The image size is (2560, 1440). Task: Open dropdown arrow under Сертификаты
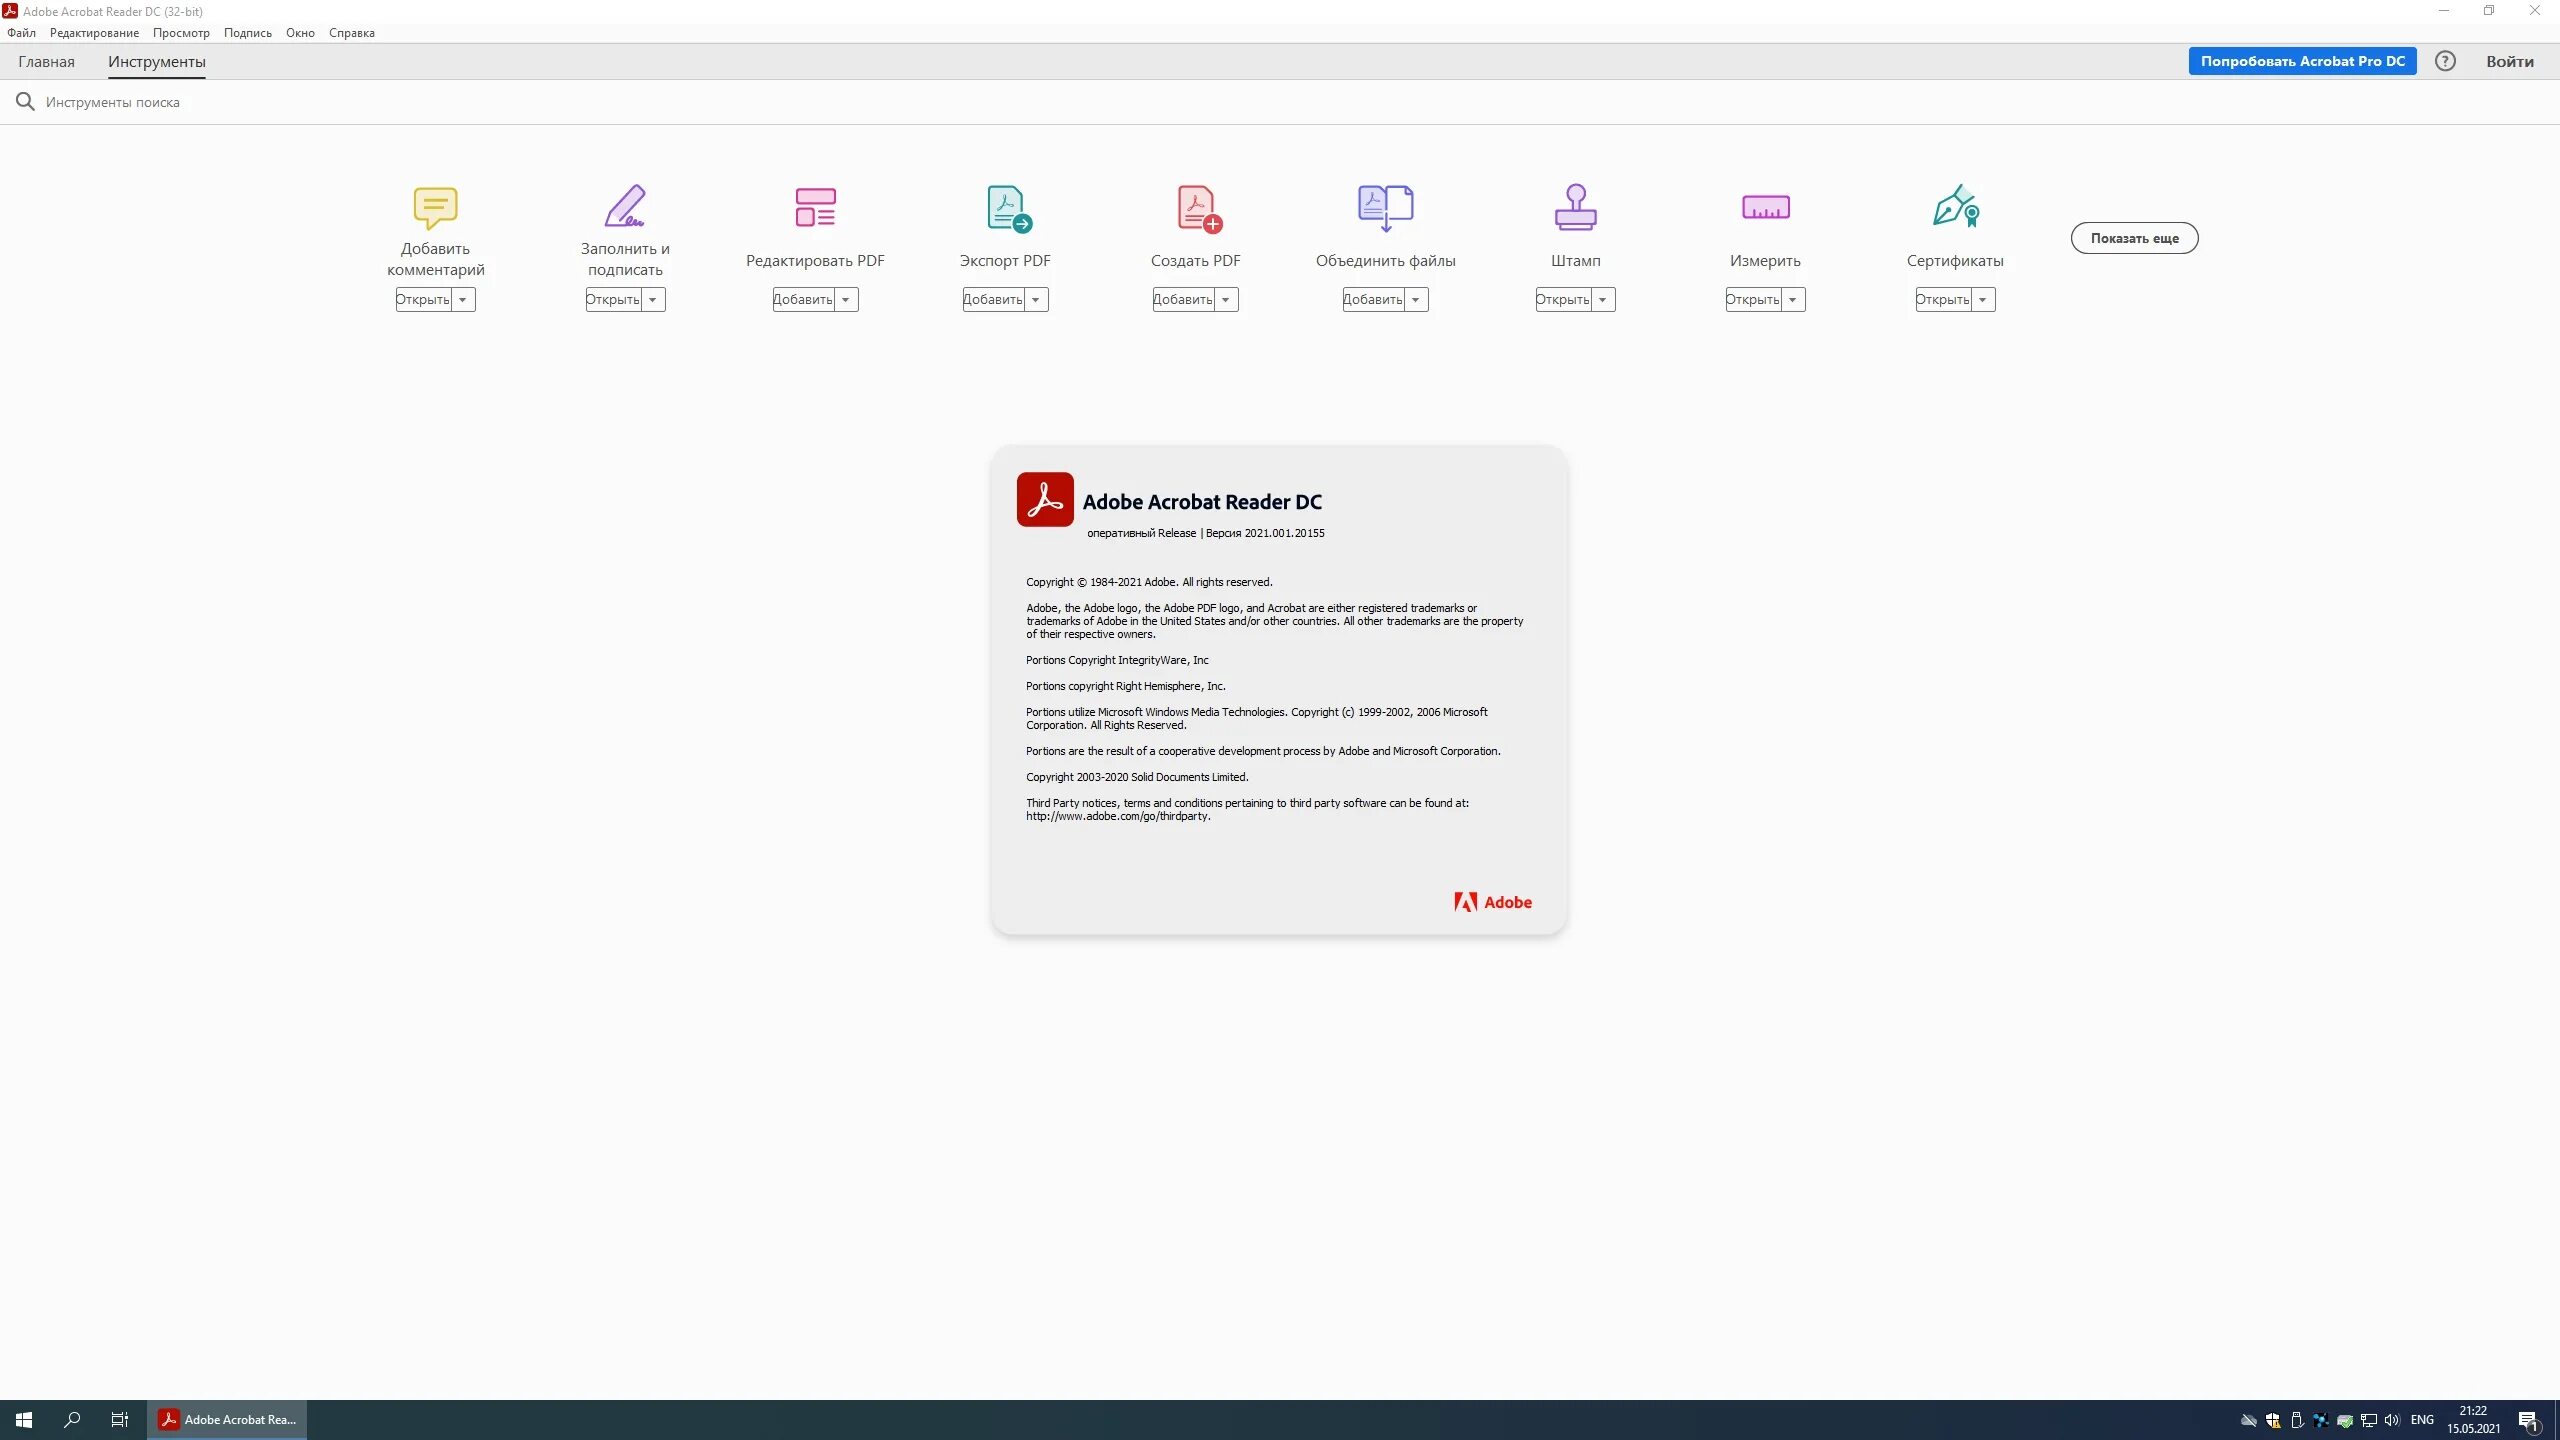1983,300
